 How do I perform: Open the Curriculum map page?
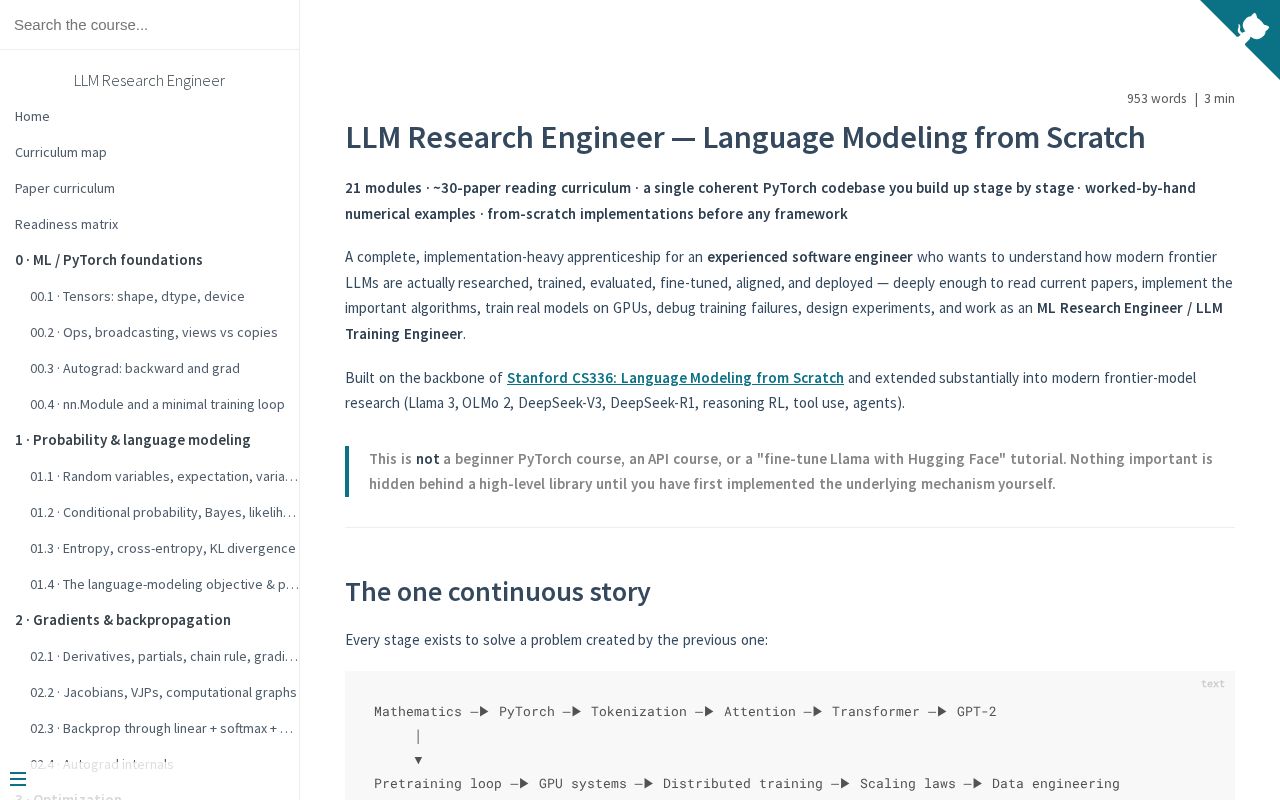(61, 152)
